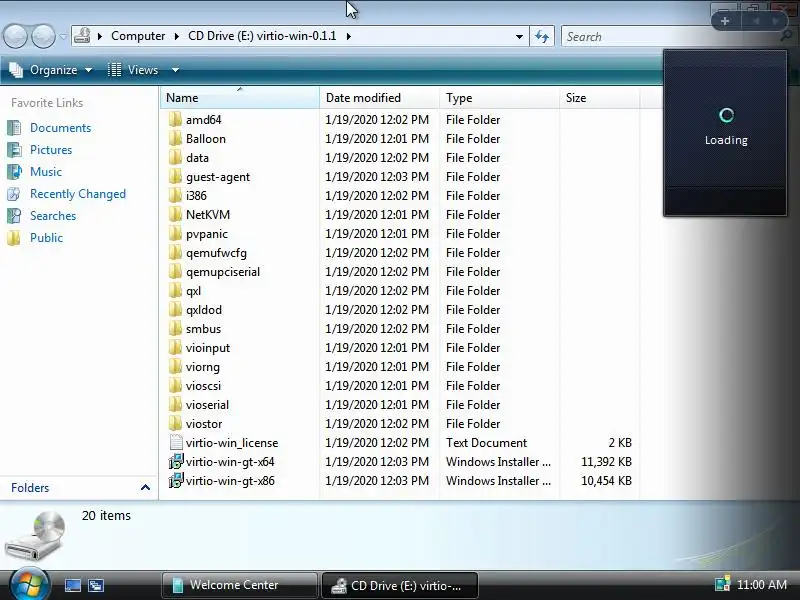Click CD Drive (E:) taskbar button

399,585
